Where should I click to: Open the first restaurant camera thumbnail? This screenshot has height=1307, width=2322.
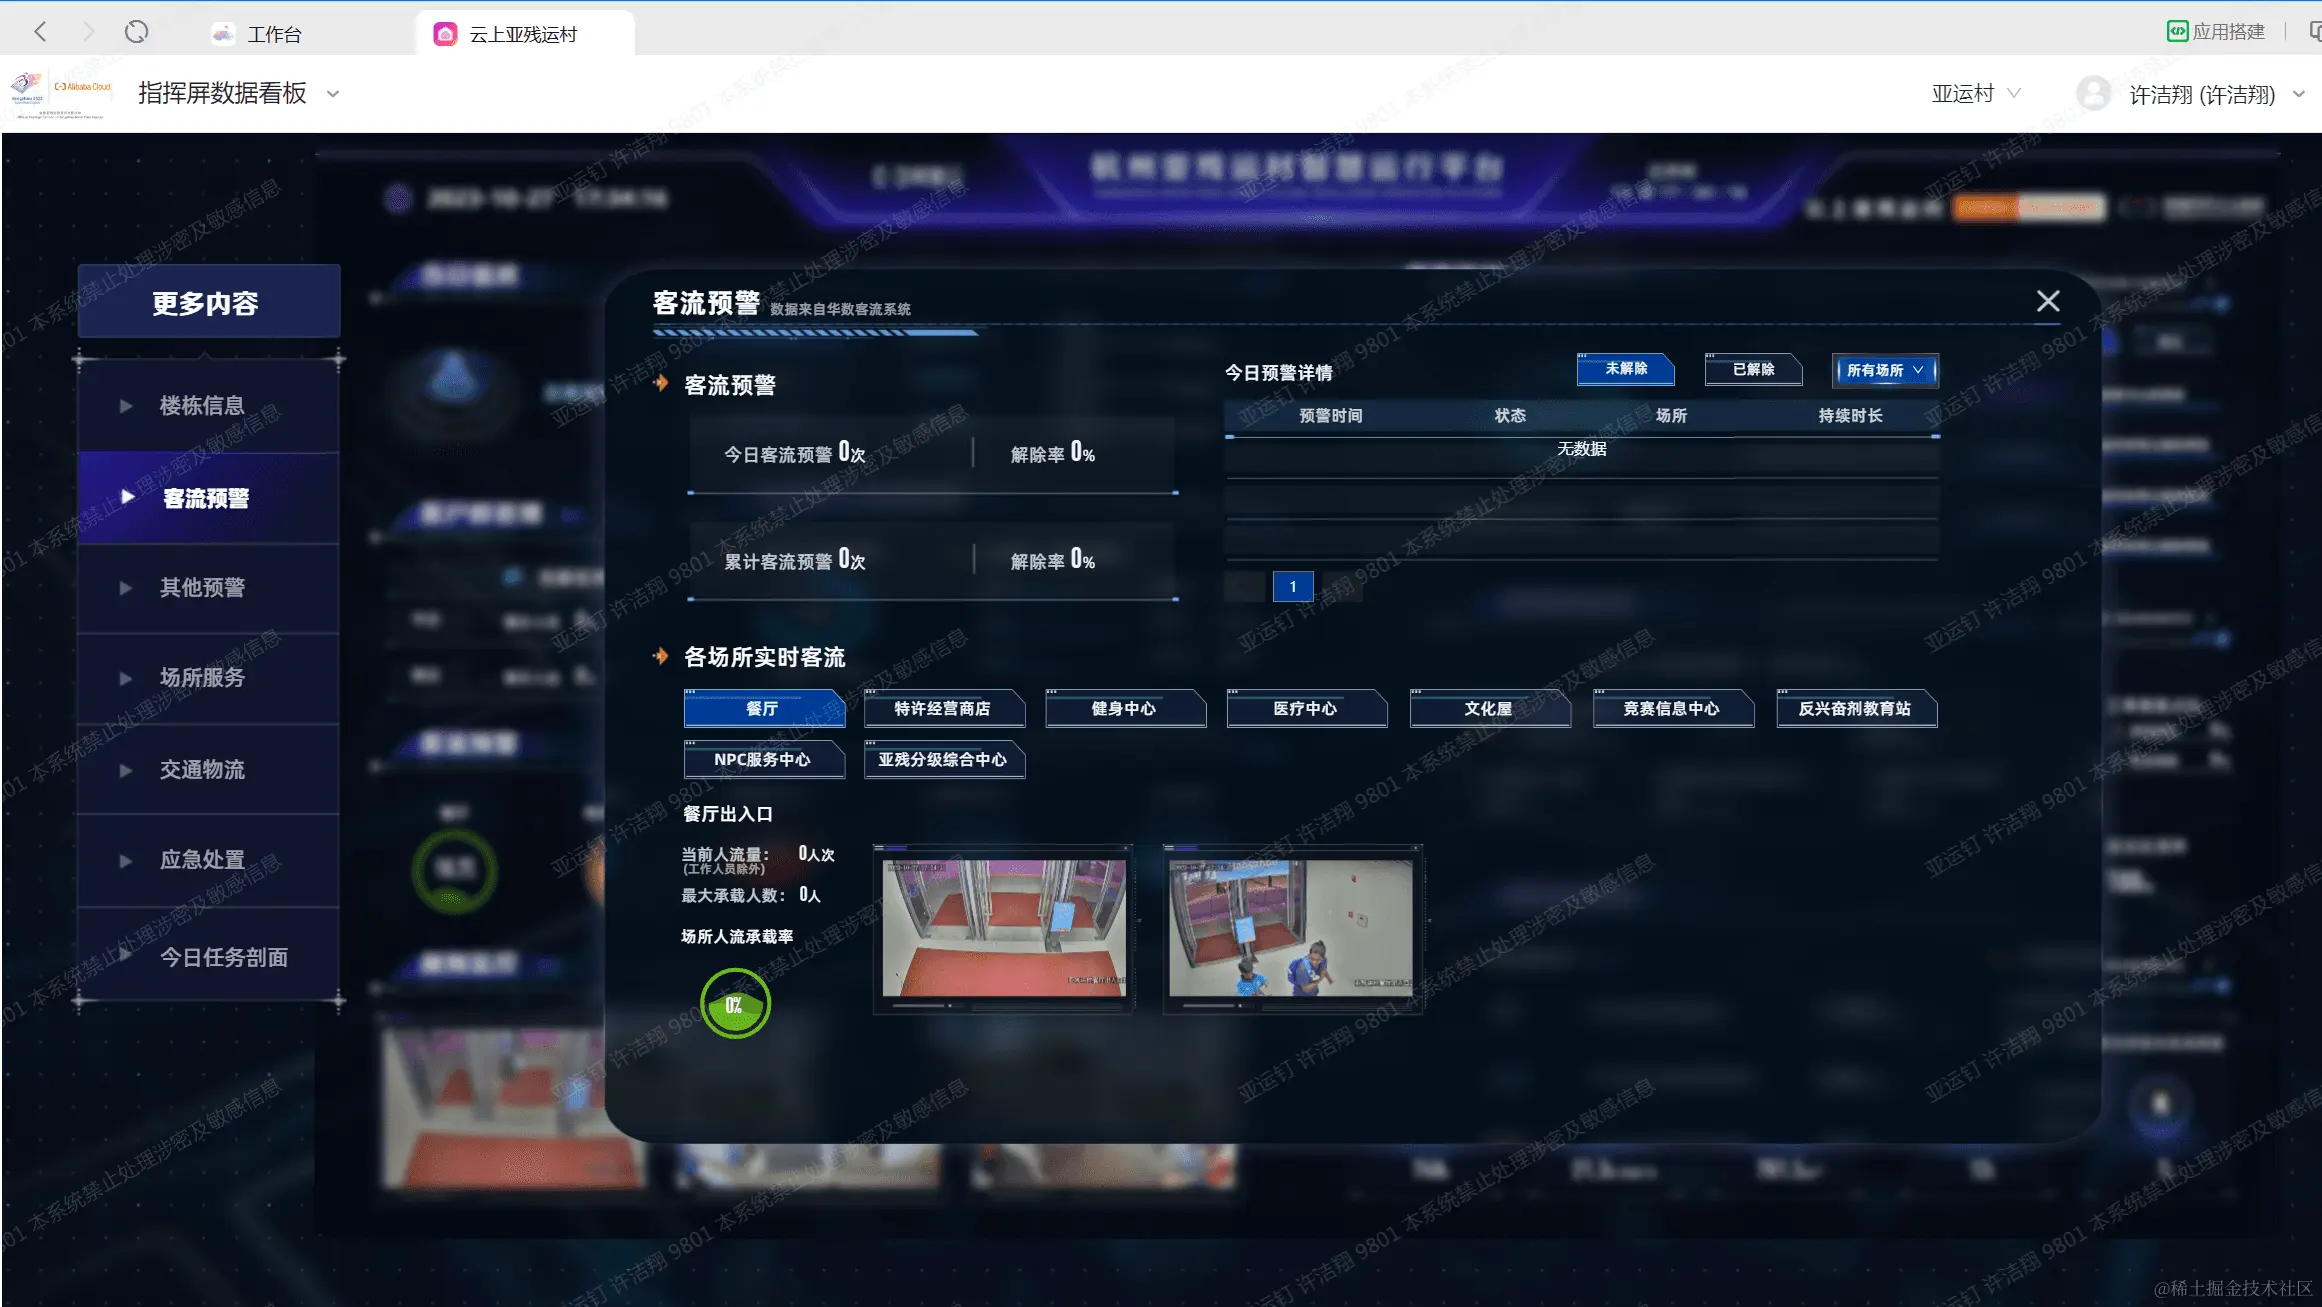pos(1003,928)
